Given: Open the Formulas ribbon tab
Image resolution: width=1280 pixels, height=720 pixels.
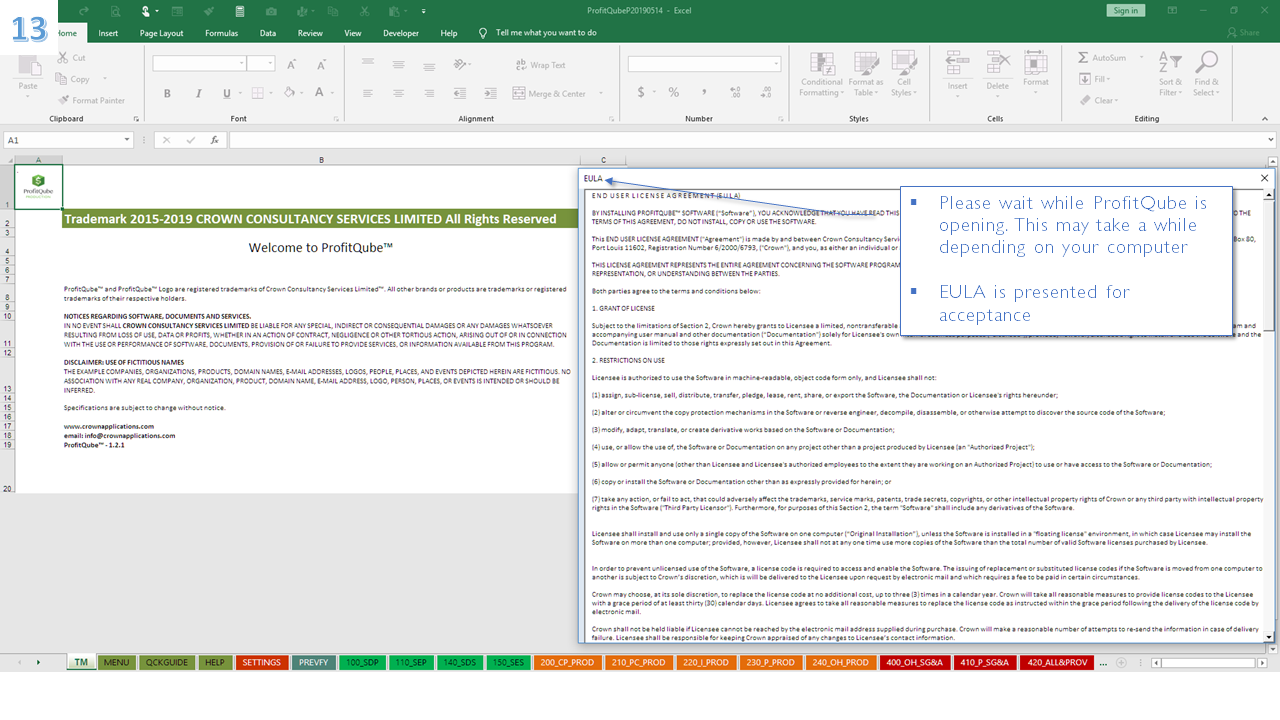Looking at the screenshot, I should [221, 33].
